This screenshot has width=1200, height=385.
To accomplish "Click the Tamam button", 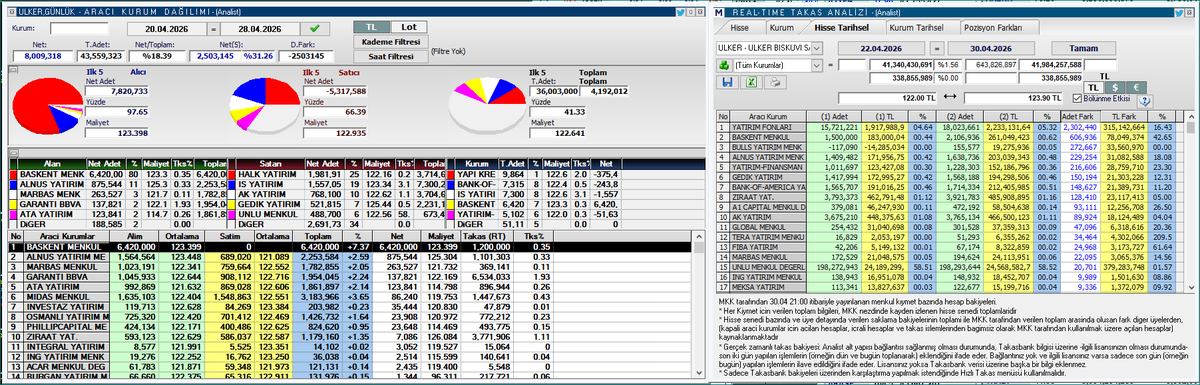I will click(1084, 48).
